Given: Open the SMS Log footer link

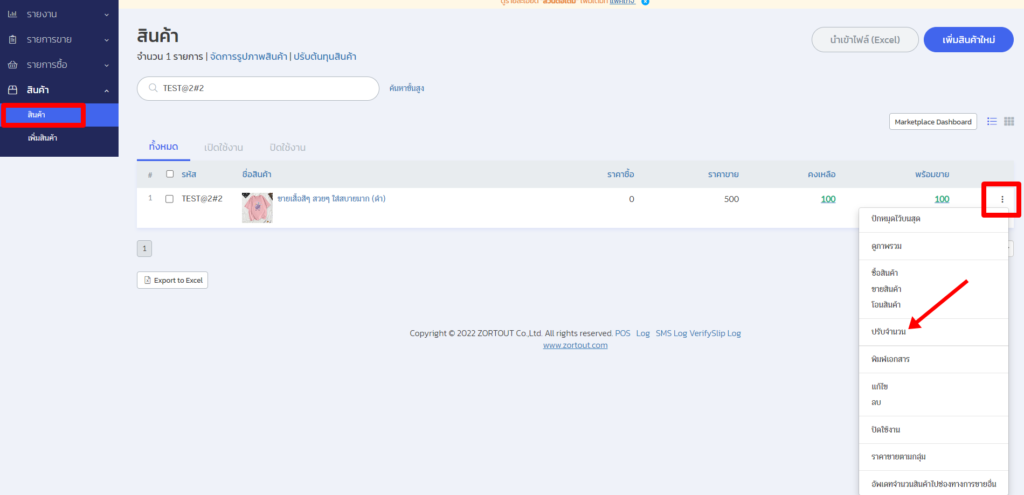Looking at the screenshot, I should point(671,333).
